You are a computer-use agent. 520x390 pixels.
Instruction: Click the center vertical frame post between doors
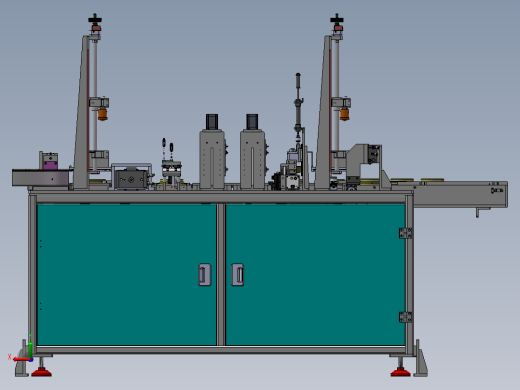point(221,275)
